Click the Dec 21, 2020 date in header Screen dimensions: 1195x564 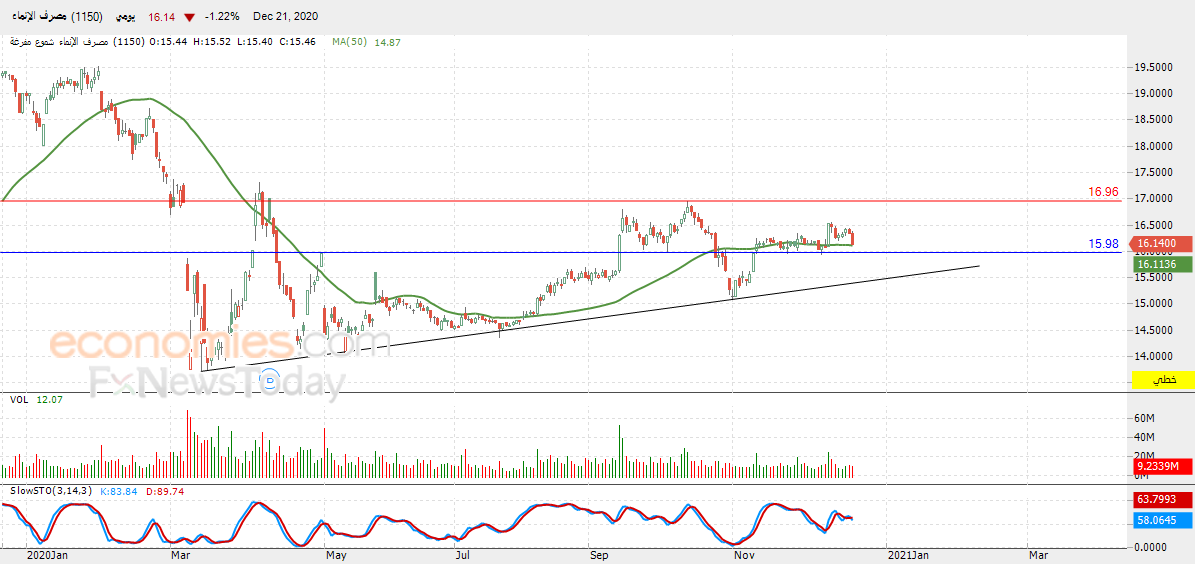(x=287, y=17)
